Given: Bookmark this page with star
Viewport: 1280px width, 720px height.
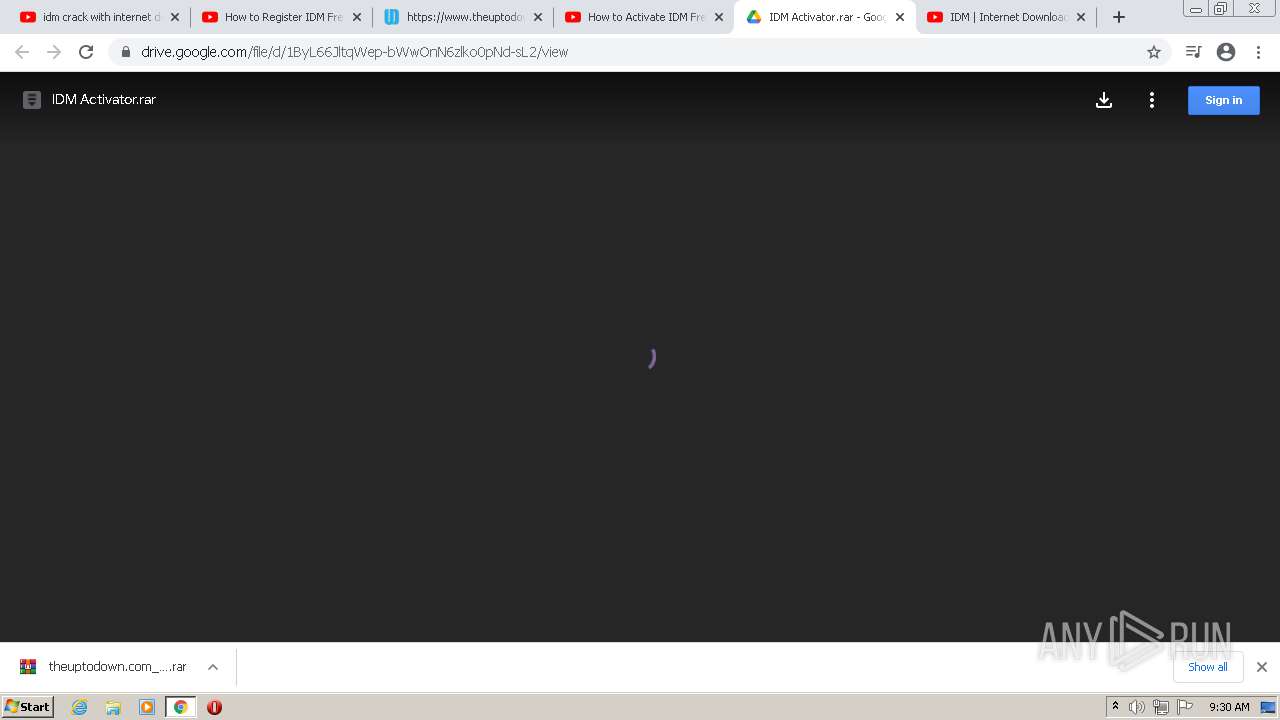Looking at the screenshot, I should tap(1153, 52).
